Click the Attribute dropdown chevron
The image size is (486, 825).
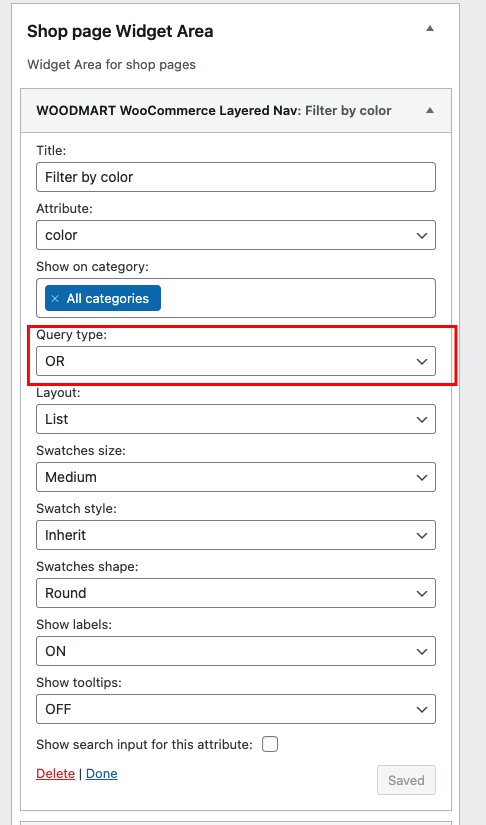click(421, 235)
